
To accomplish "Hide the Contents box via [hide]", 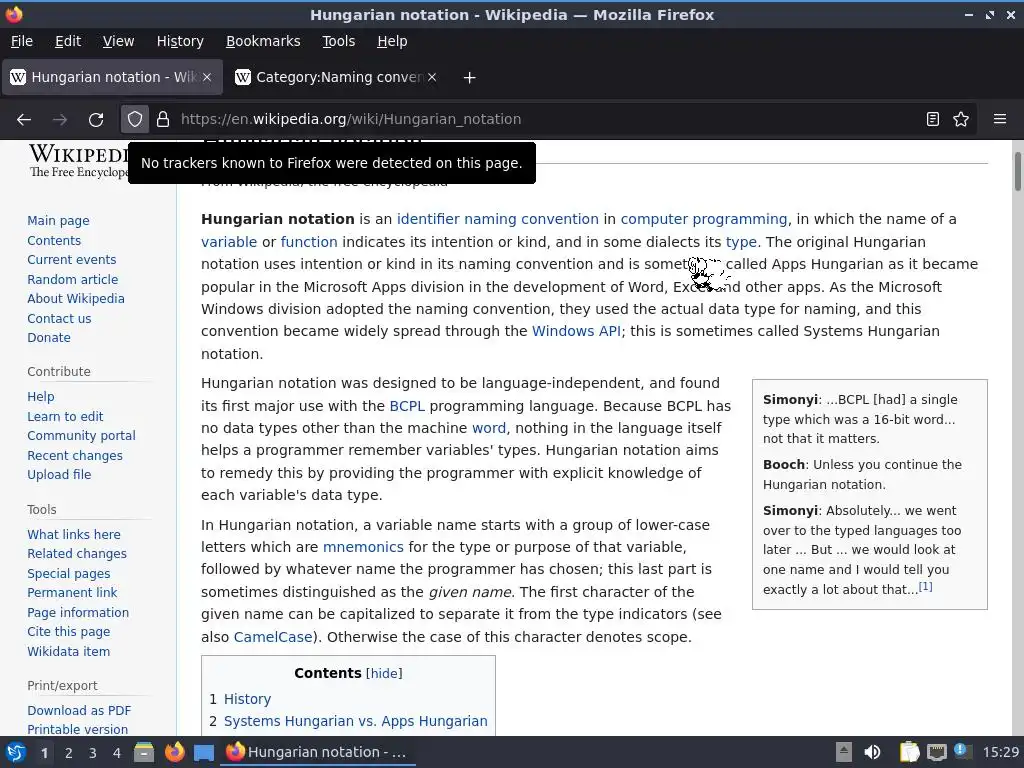I will pos(384,673).
